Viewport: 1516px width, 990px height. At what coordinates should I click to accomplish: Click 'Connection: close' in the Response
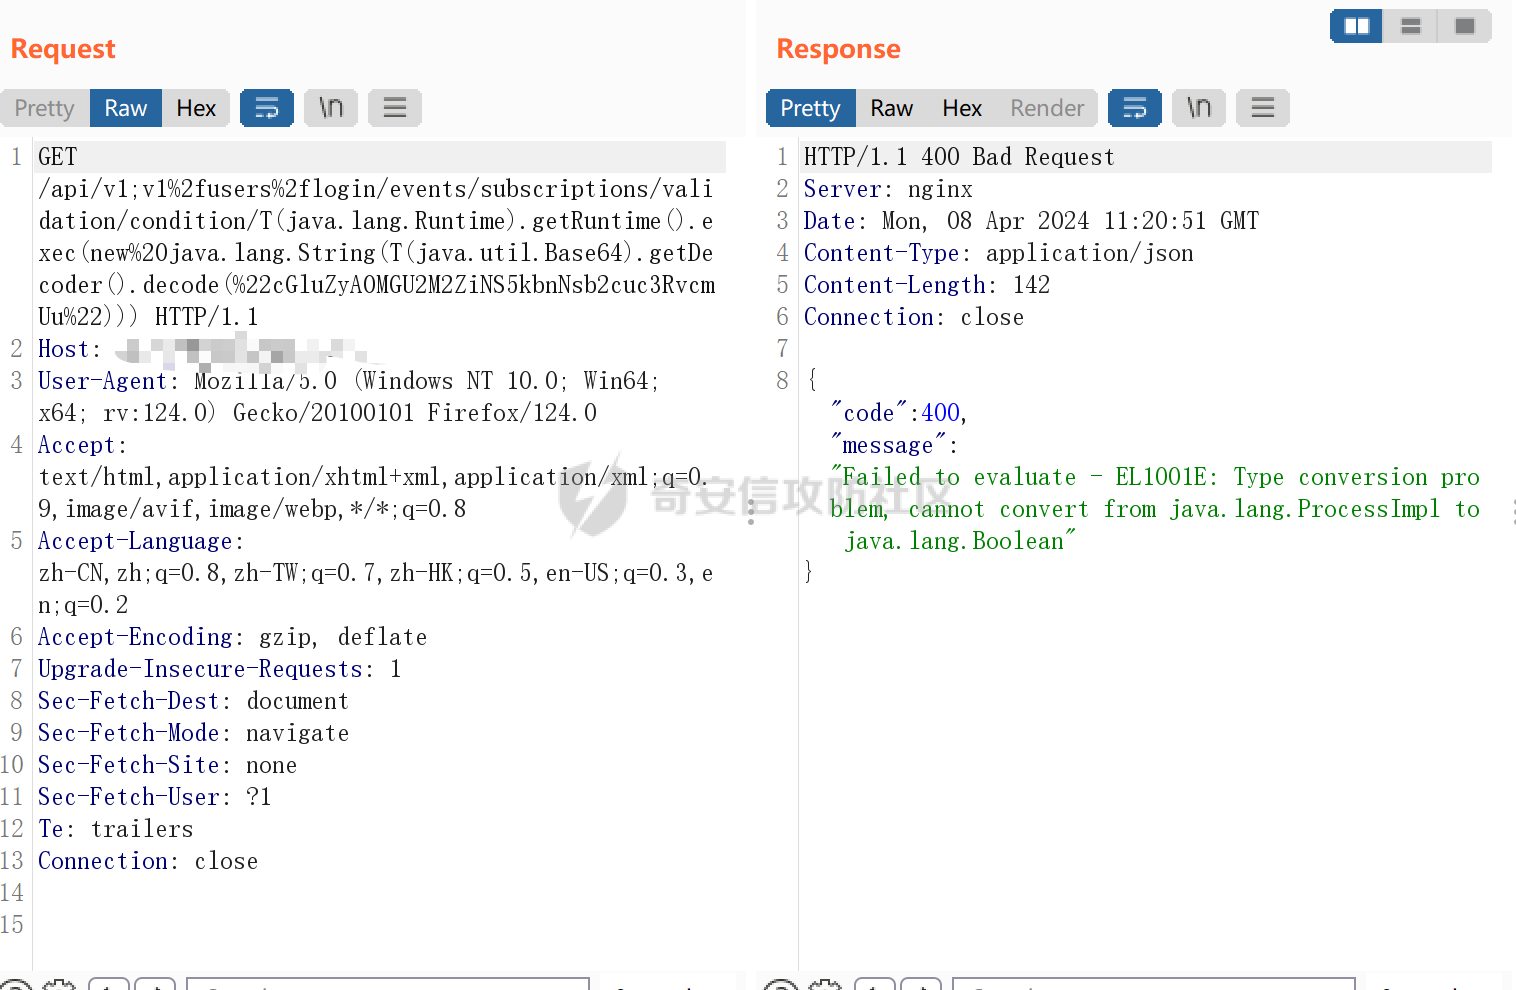[914, 317]
